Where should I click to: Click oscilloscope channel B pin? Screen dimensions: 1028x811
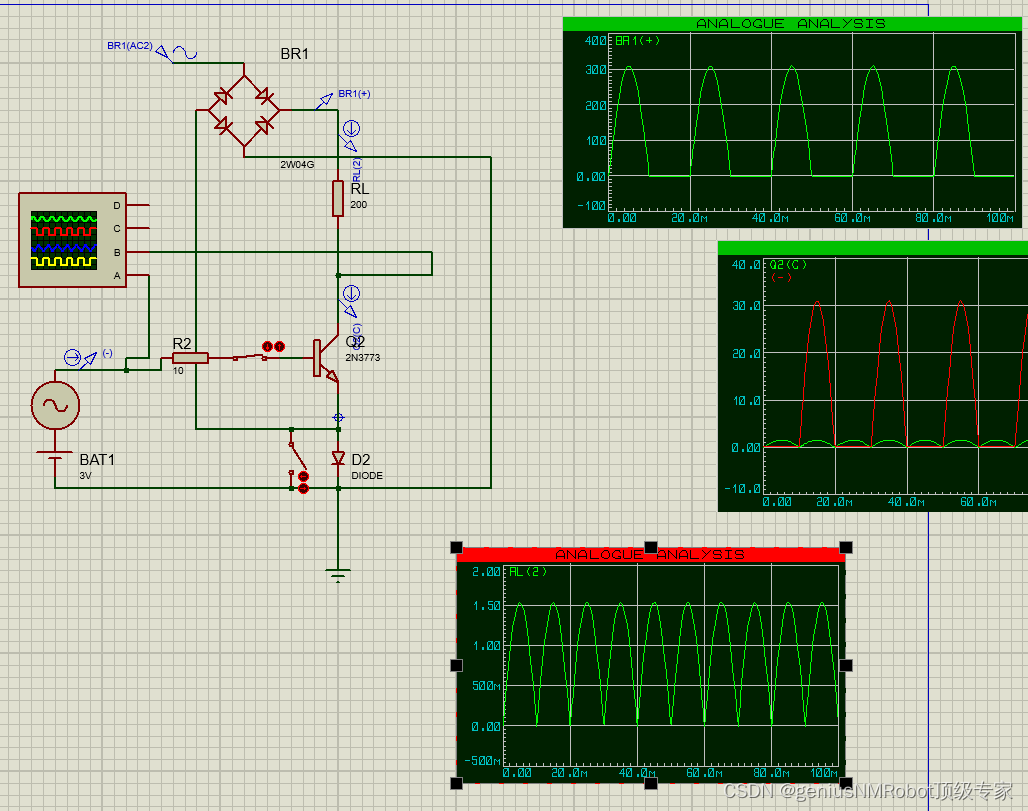(138, 252)
